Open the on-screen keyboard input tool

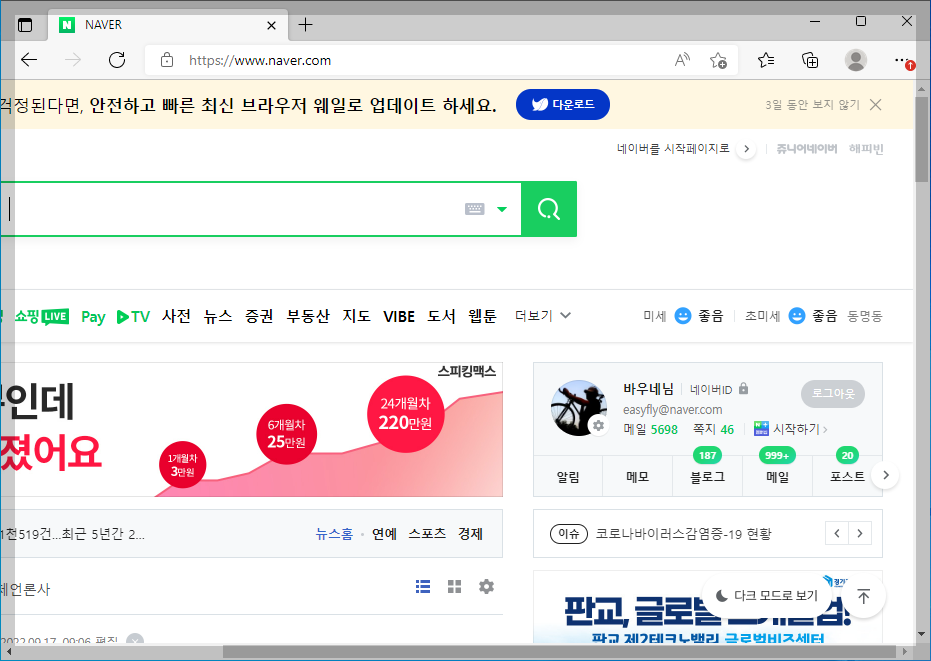pyautogui.click(x=474, y=209)
